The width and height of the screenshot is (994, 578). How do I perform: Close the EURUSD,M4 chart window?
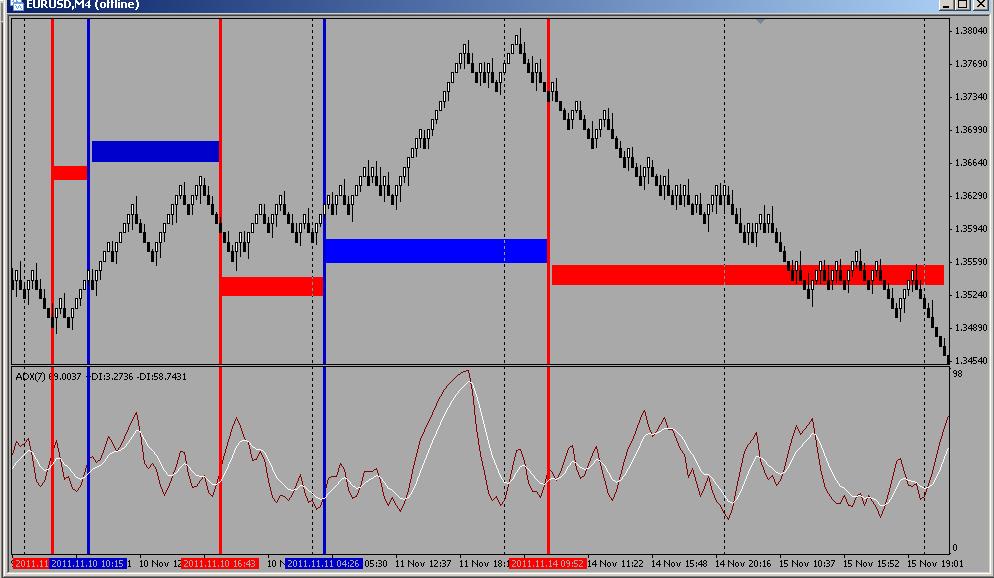(981, 4)
